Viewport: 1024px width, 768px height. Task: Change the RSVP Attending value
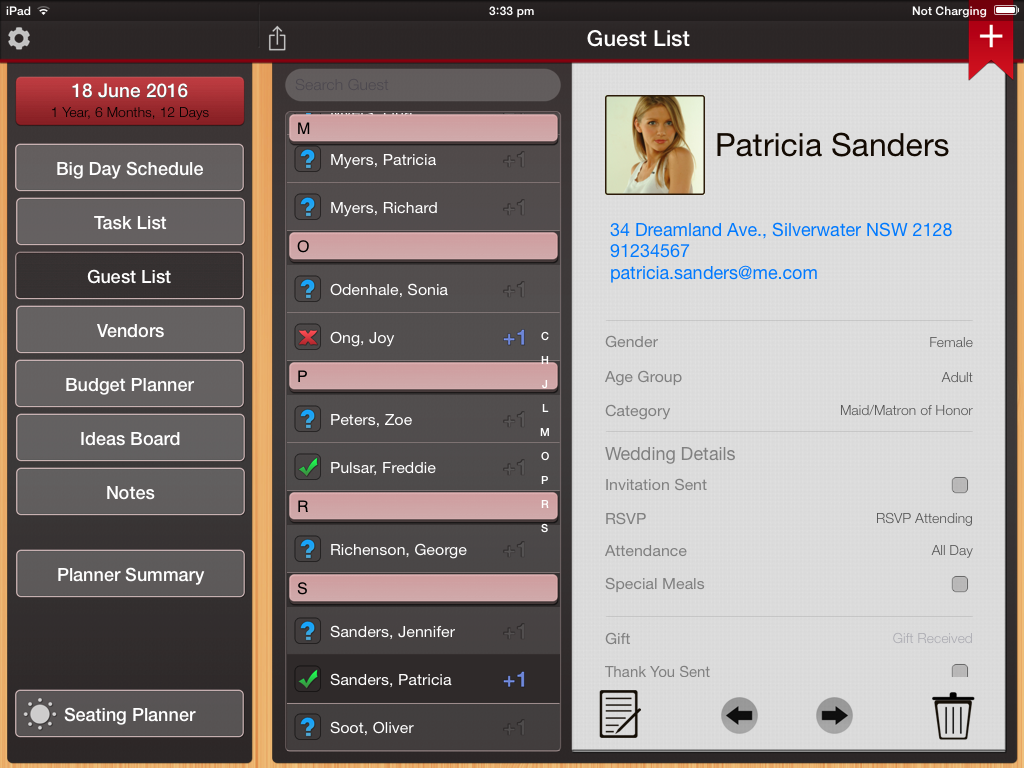pyautogui.click(x=923, y=519)
